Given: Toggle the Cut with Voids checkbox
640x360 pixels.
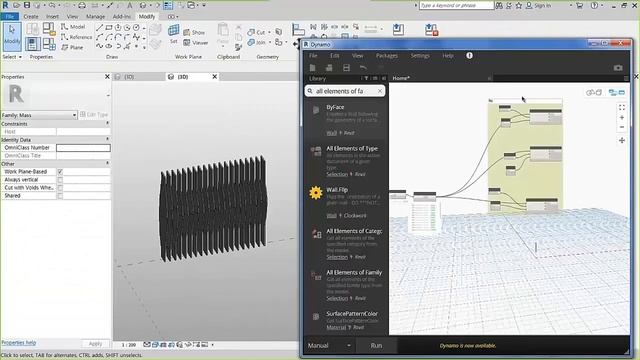Looking at the screenshot, I should click(x=60, y=188).
